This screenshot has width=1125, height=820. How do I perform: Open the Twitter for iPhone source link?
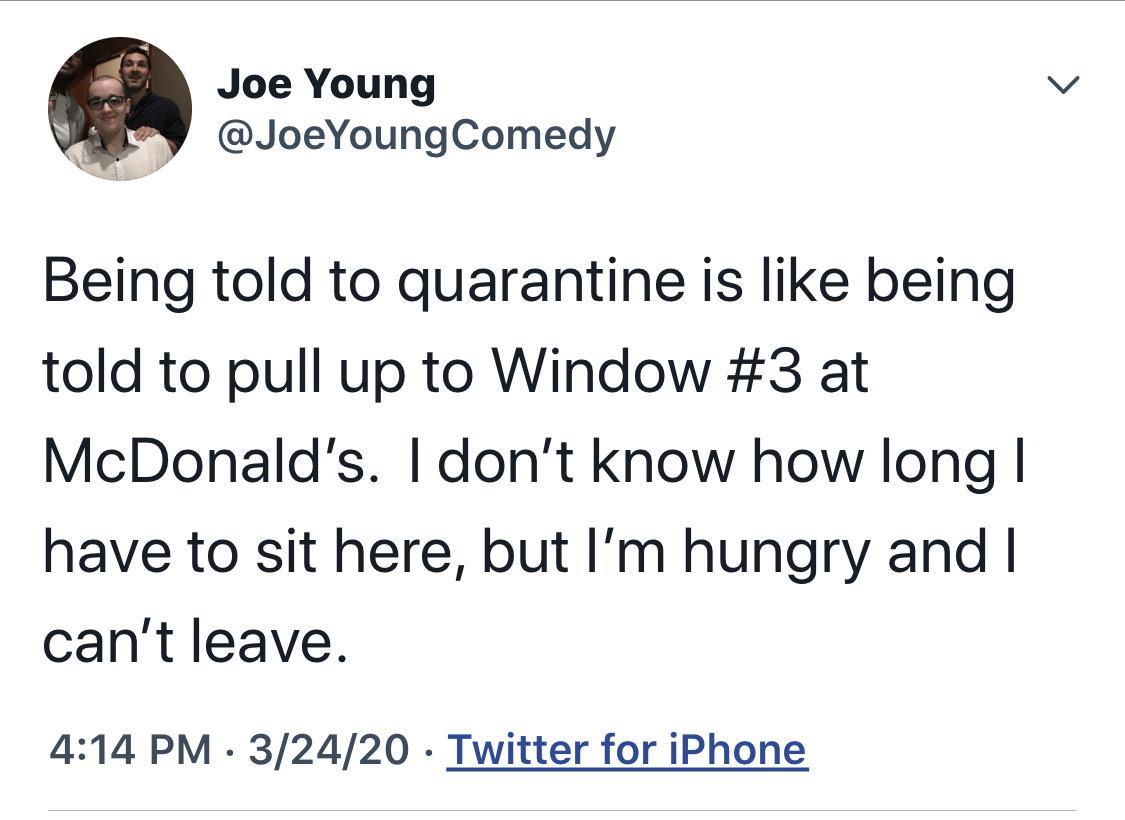(626, 749)
